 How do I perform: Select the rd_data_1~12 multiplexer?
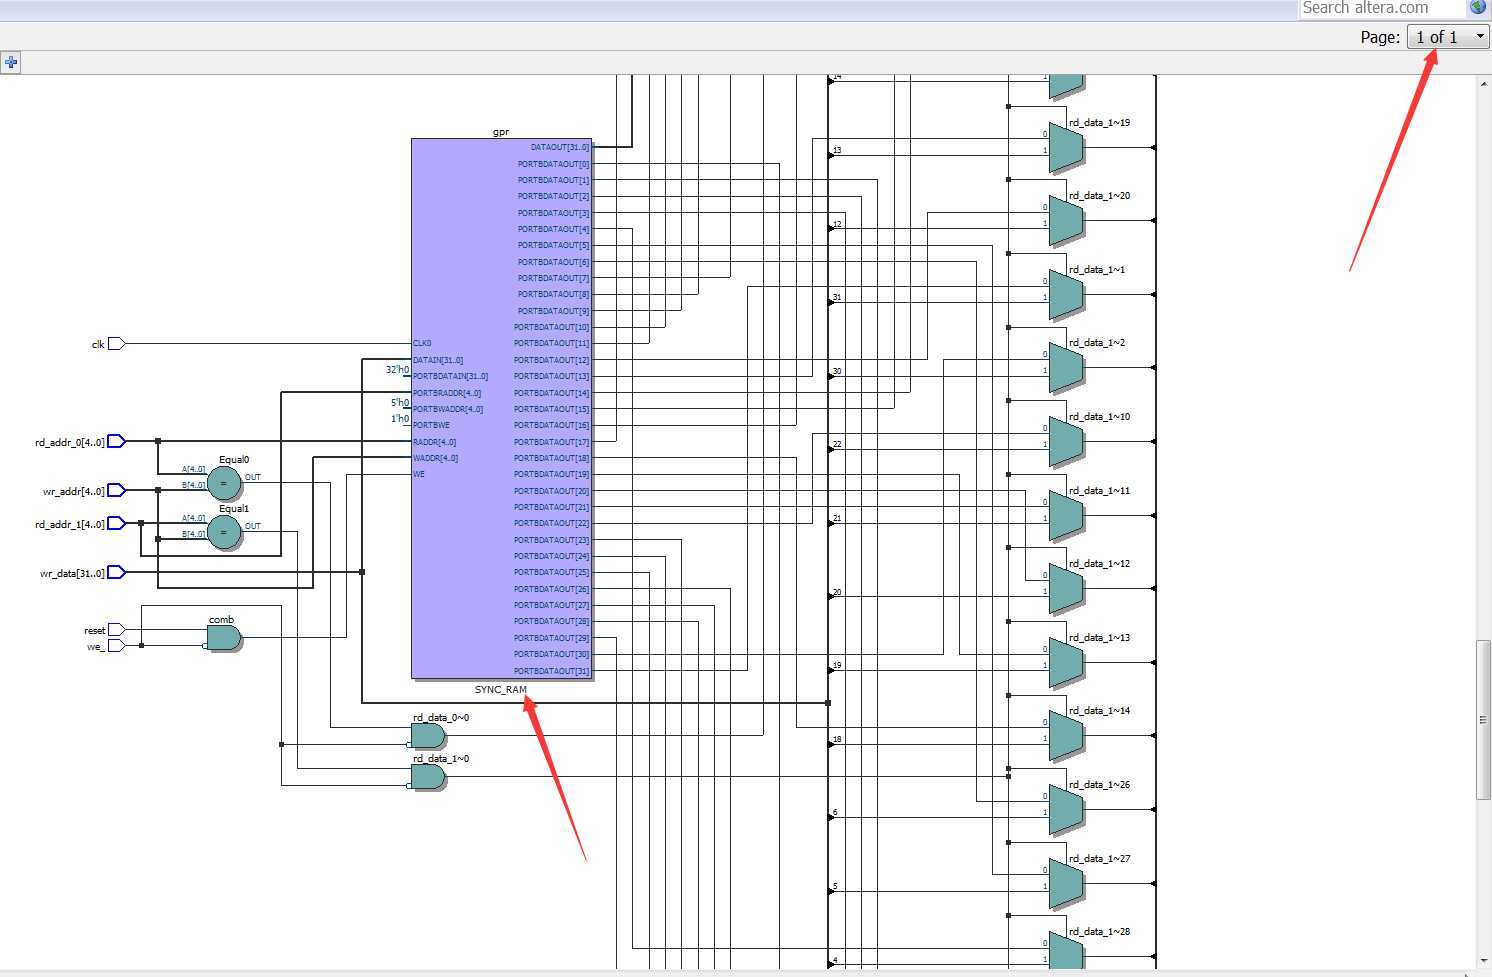click(x=1066, y=589)
